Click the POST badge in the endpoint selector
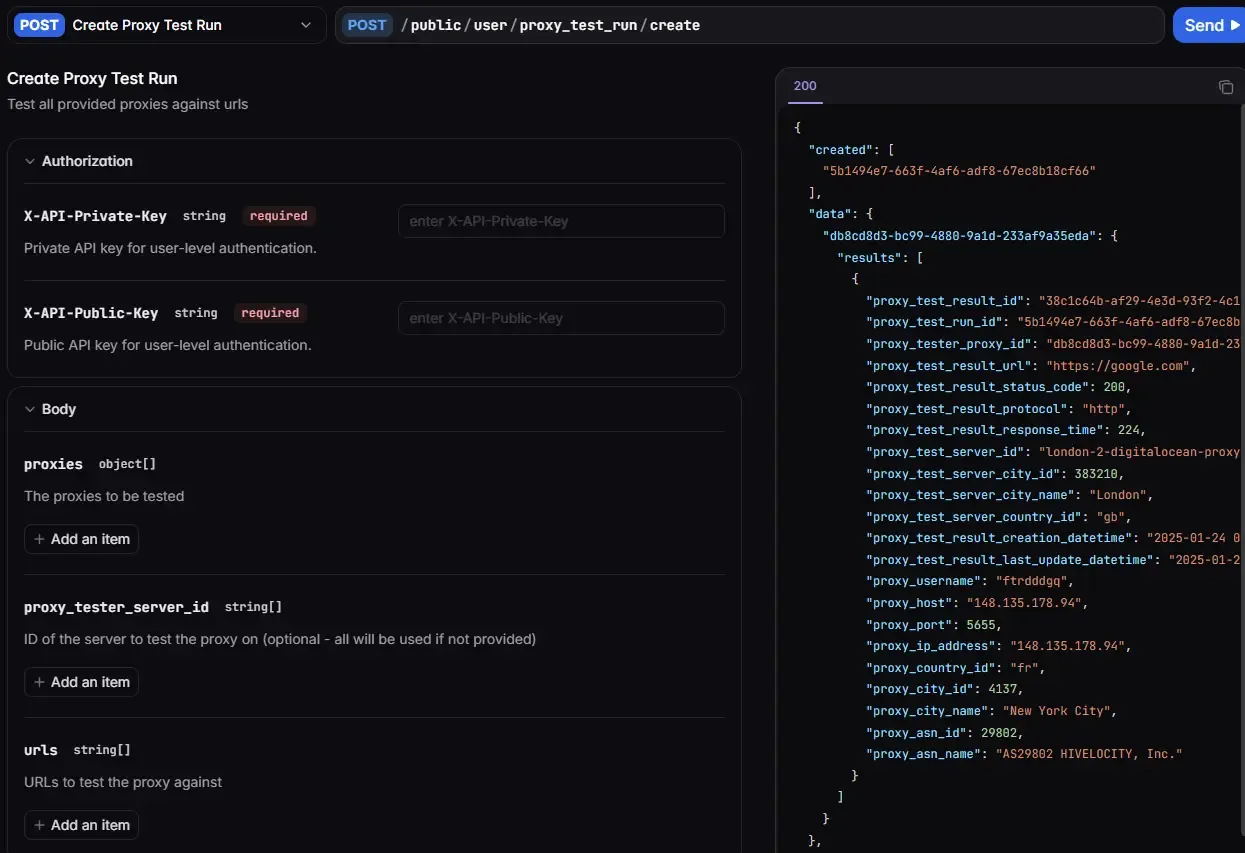 39,25
